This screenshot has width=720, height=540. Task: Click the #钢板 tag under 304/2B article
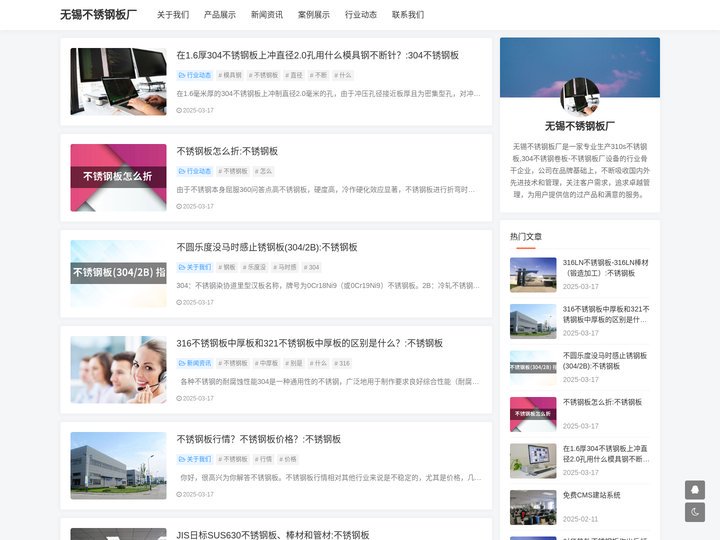point(226,267)
